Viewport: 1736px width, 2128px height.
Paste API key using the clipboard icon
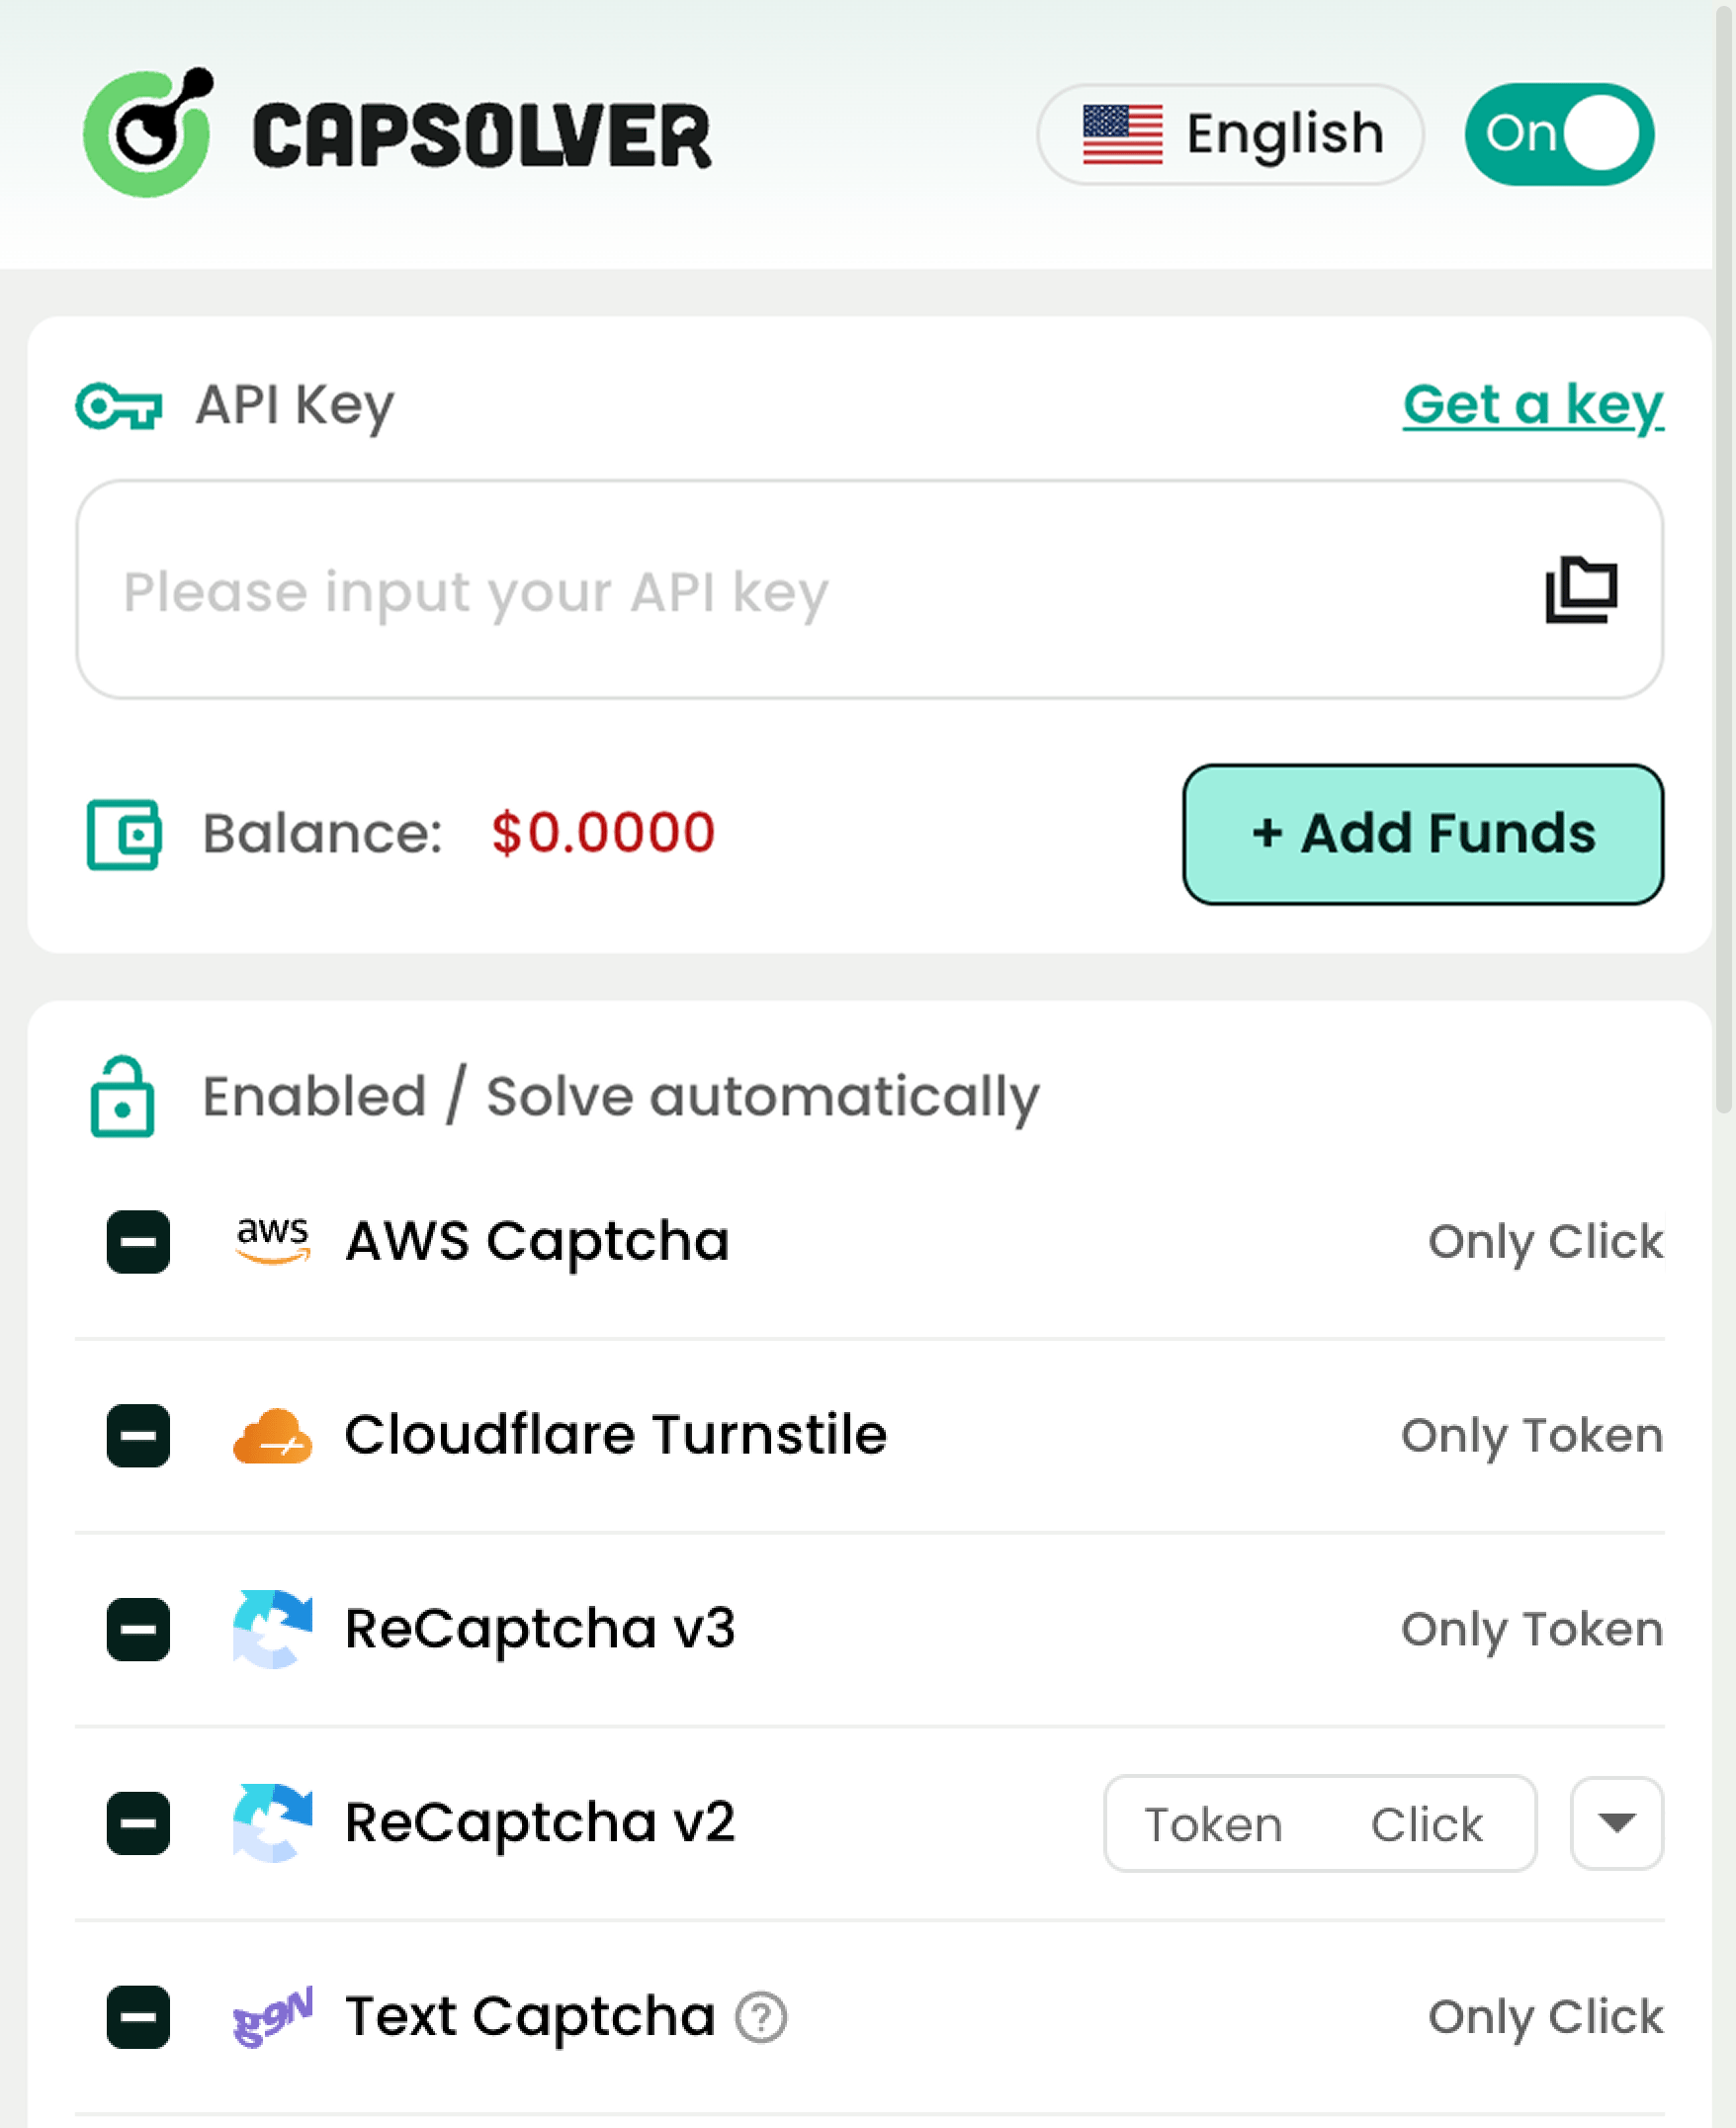(1581, 591)
